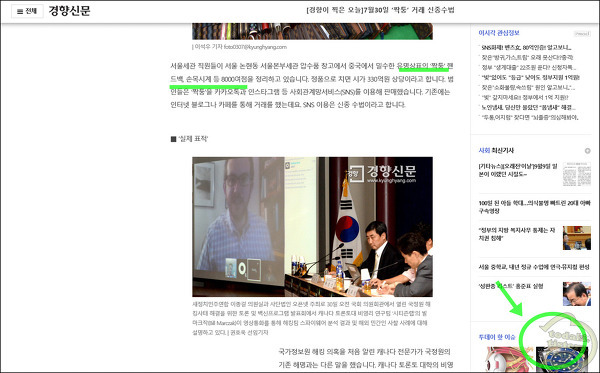Click the meeting room thumbnail in 최신기사
This screenshot has height=373, width=600.
click(x=577, y=238)
